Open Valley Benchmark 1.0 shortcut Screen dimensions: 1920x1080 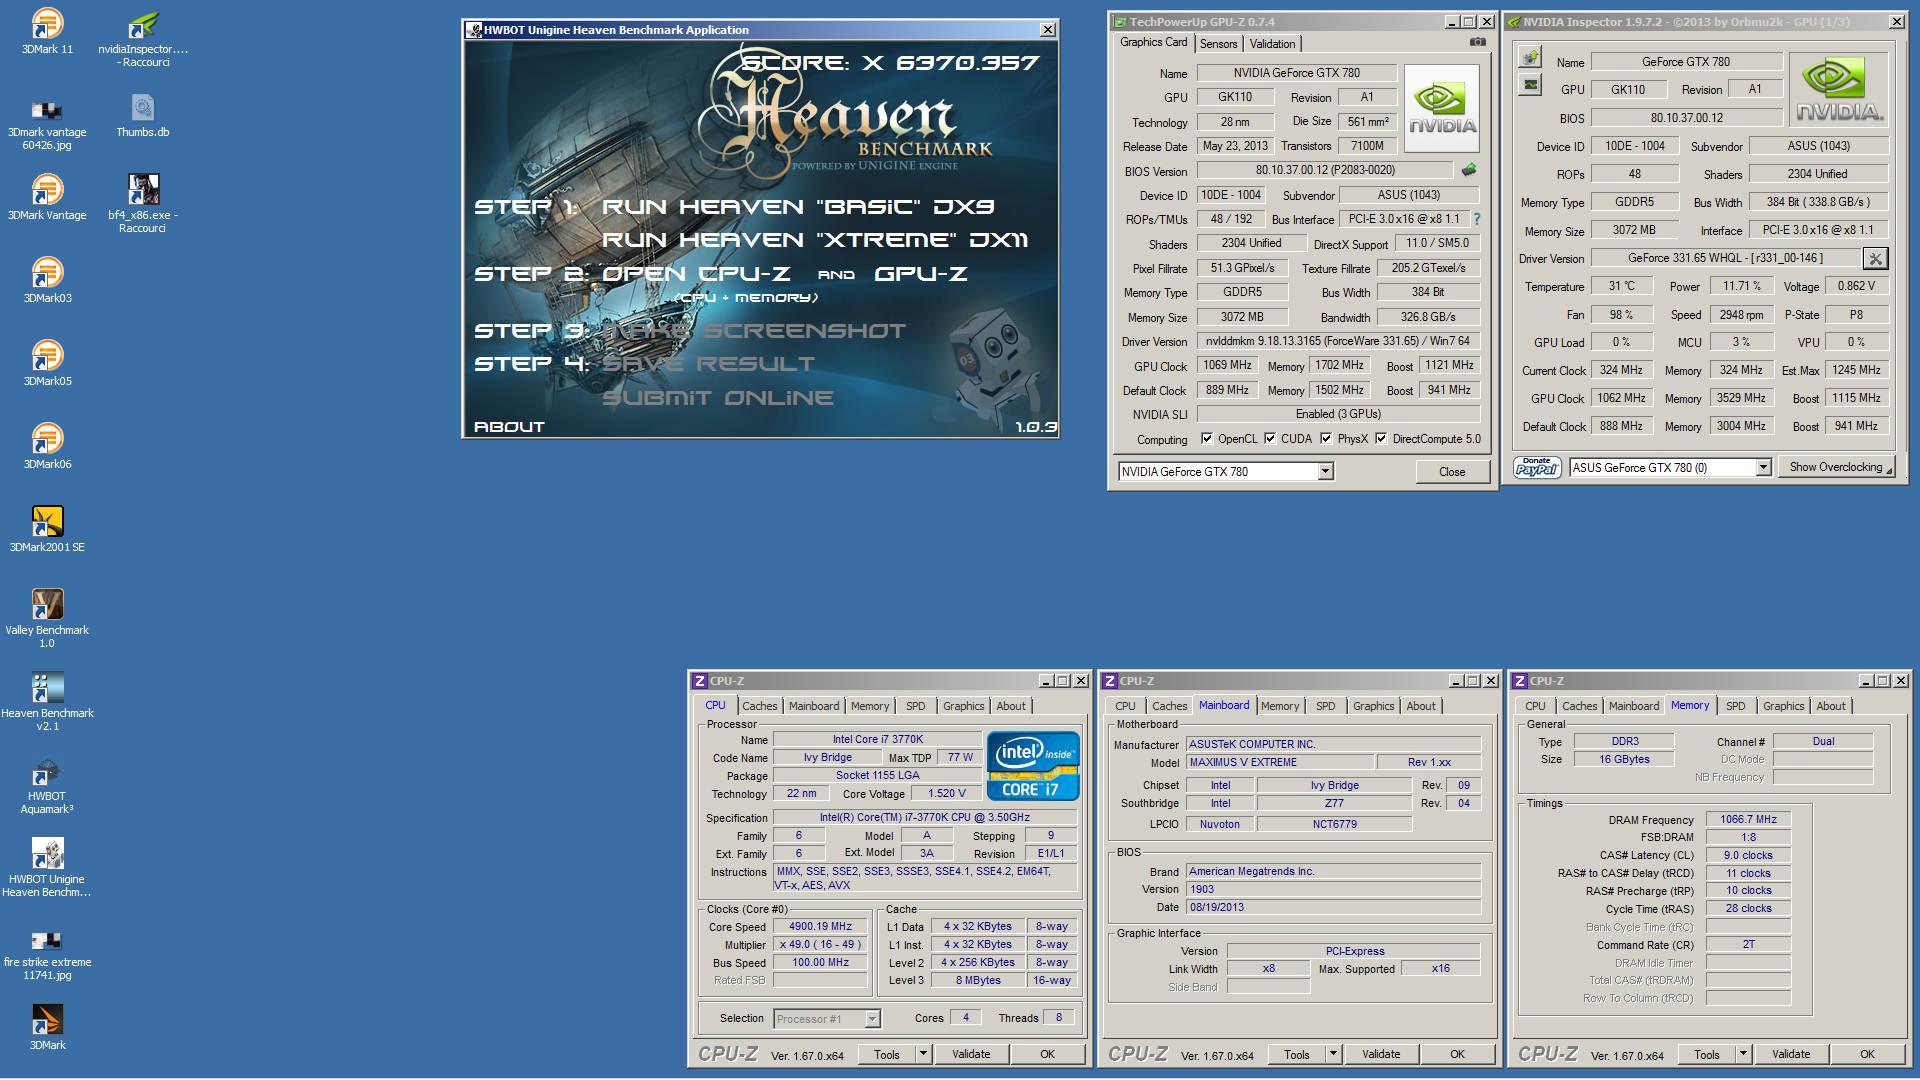coord(47,617)
